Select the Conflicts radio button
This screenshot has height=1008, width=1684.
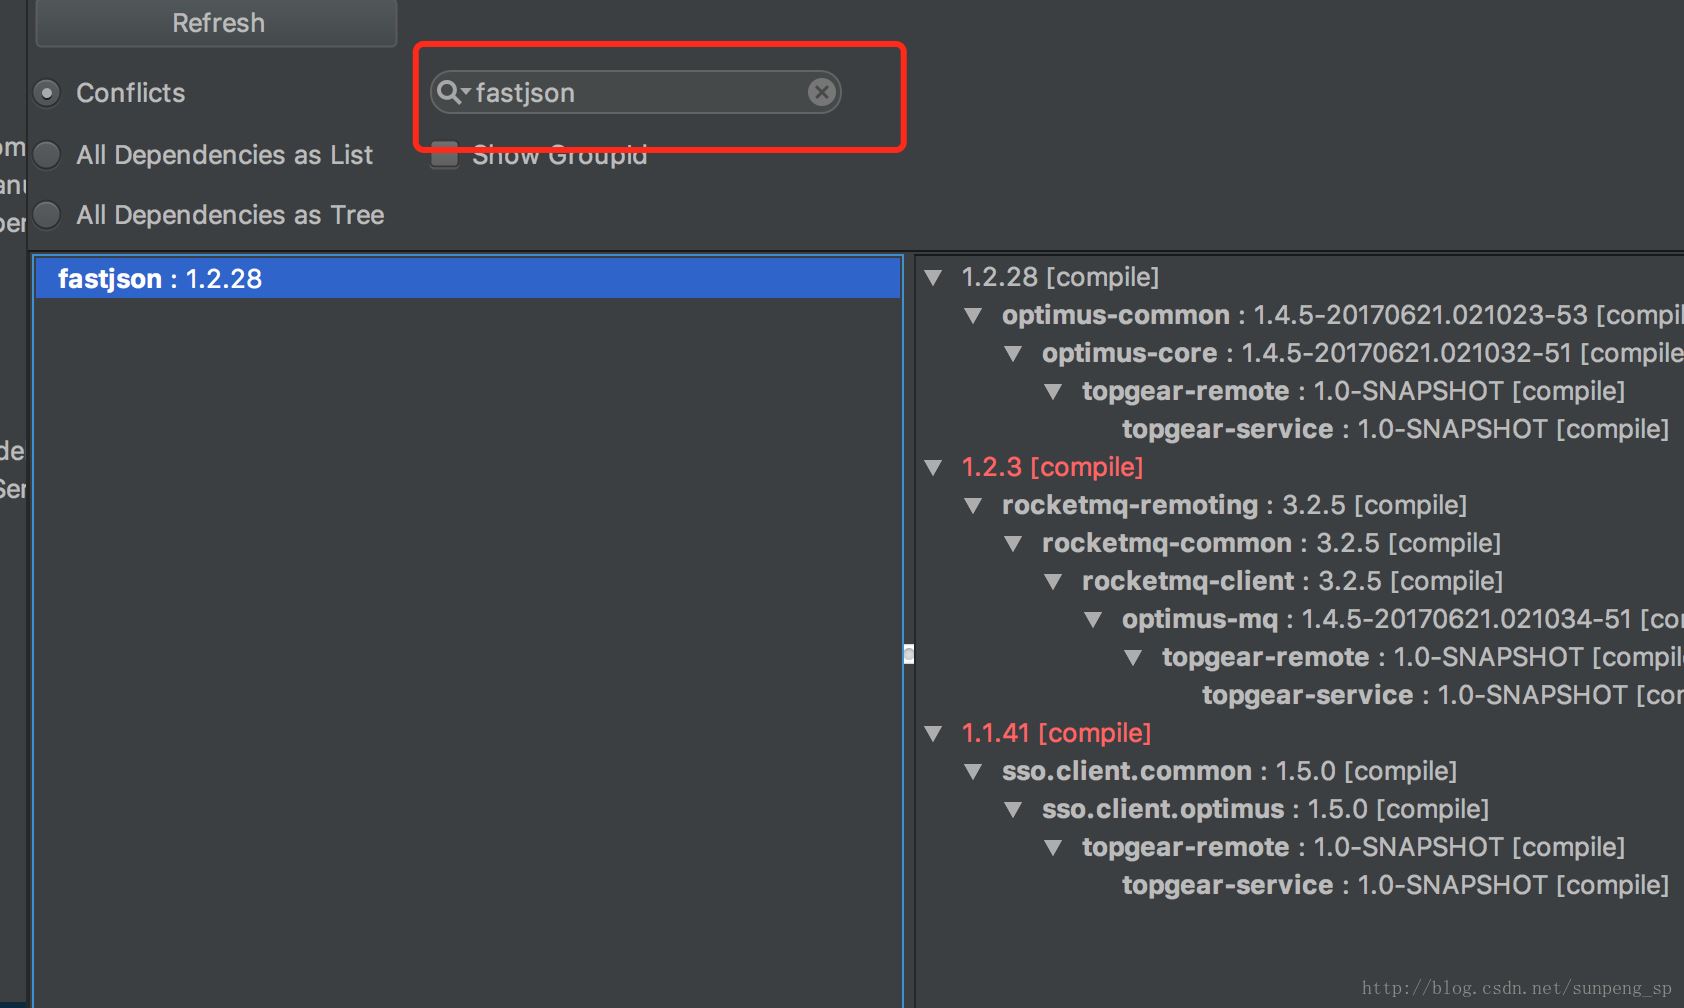click(47, 93)
